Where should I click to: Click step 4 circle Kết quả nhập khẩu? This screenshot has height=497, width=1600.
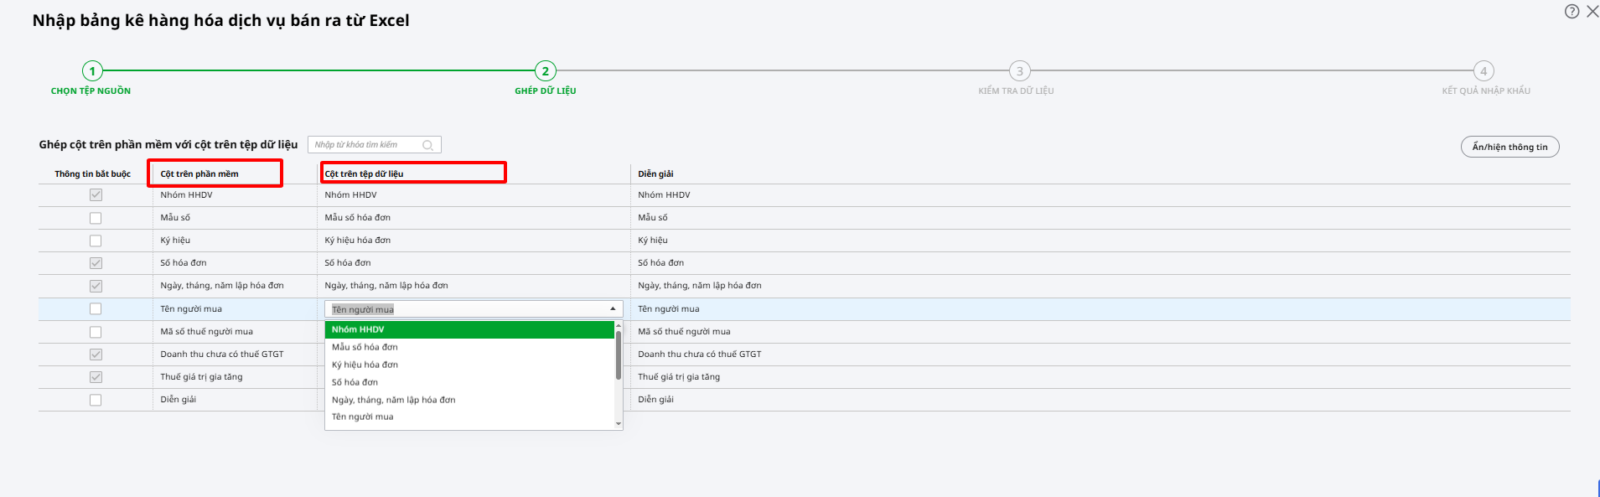click(1484, 71)
